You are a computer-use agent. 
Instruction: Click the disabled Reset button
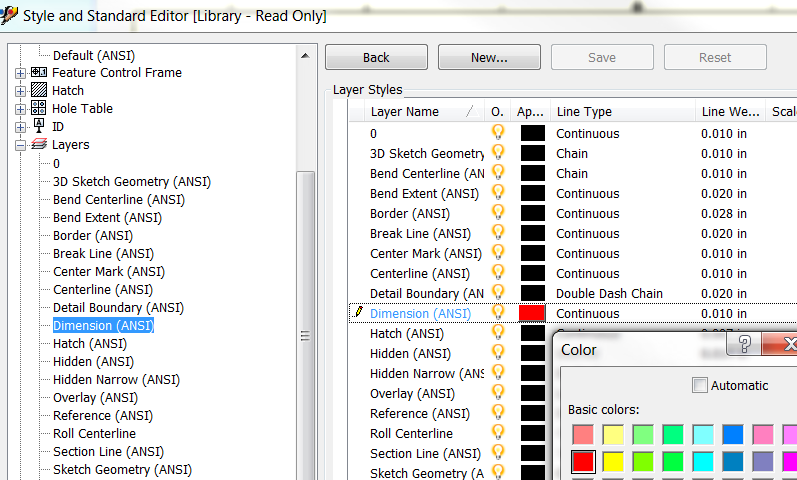coord(715,57)
